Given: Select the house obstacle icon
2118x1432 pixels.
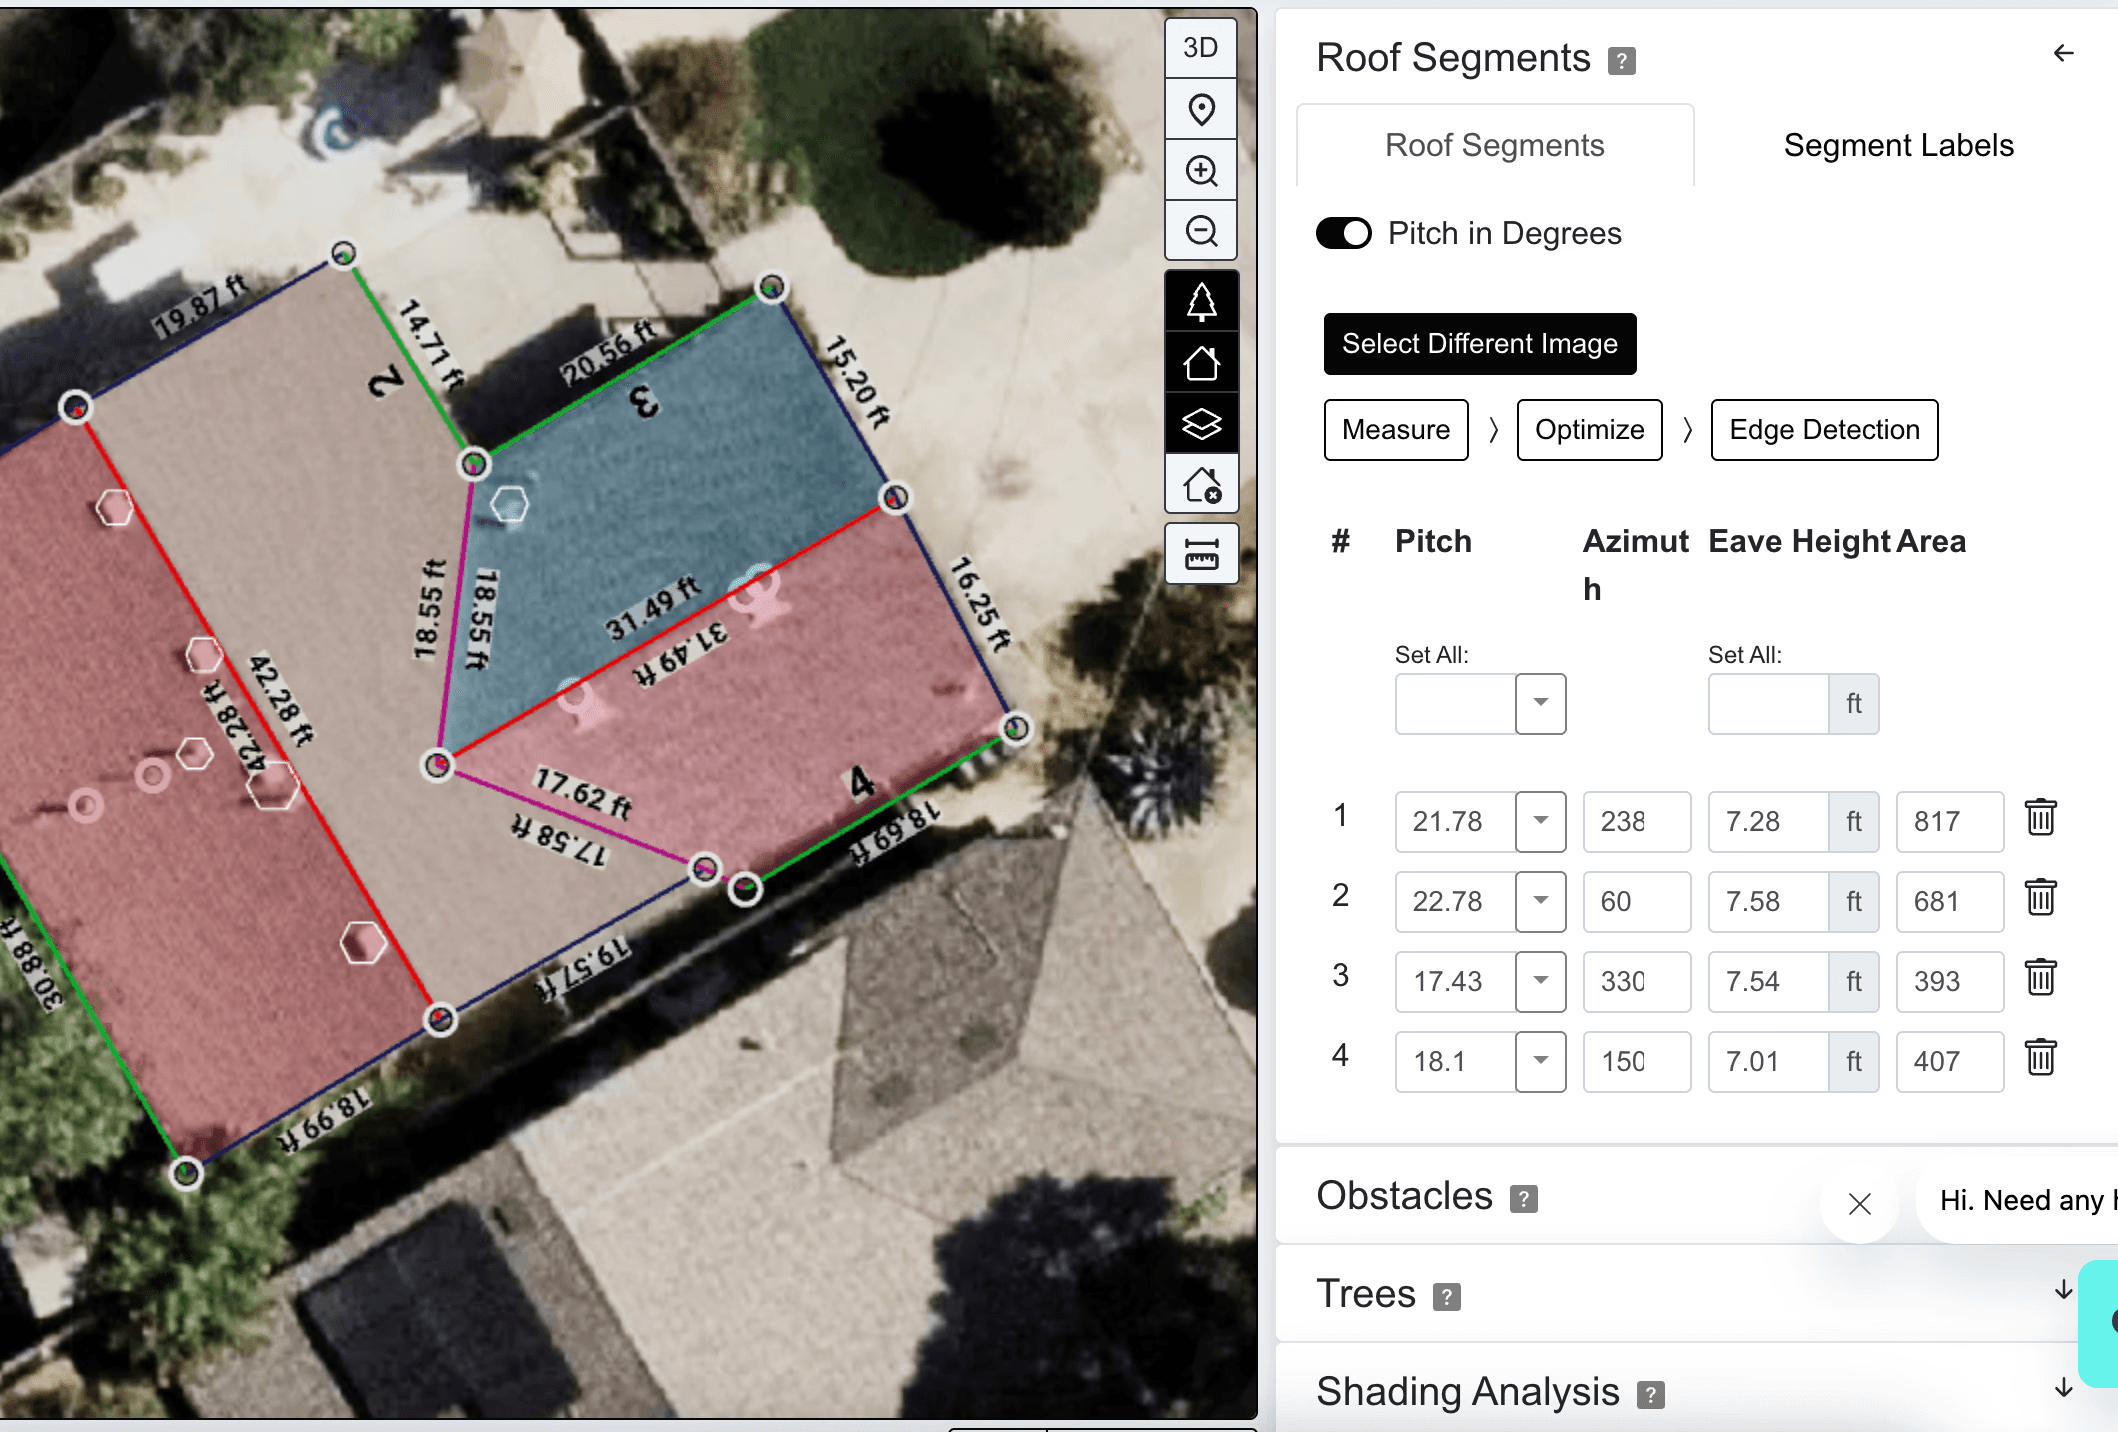Looking at the screenshot, I should click(1200, 486).
